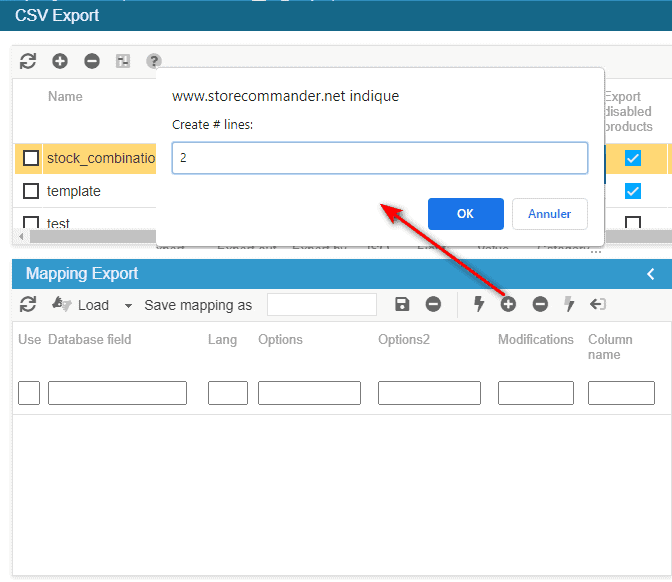672x582 pixels.
Task: Click the Database field column header
Action: (x=90, y=340)
